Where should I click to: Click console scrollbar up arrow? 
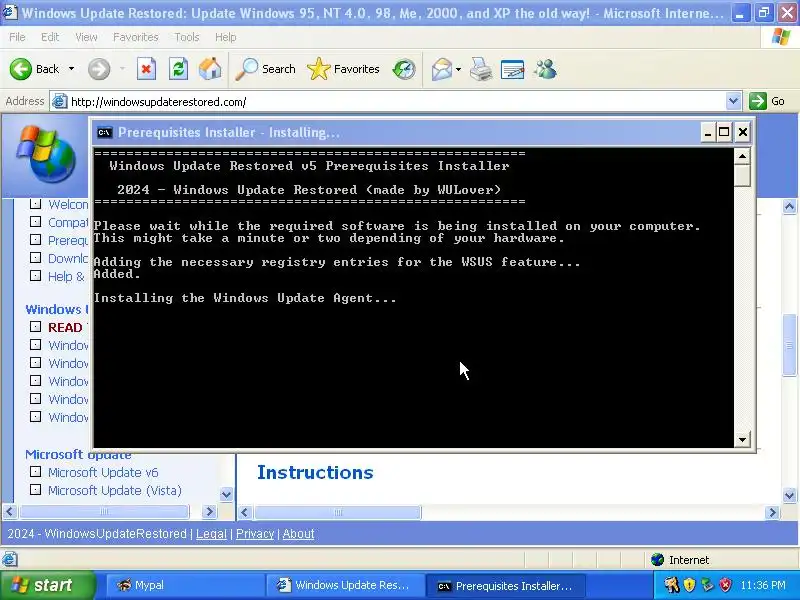pos(742,156)
